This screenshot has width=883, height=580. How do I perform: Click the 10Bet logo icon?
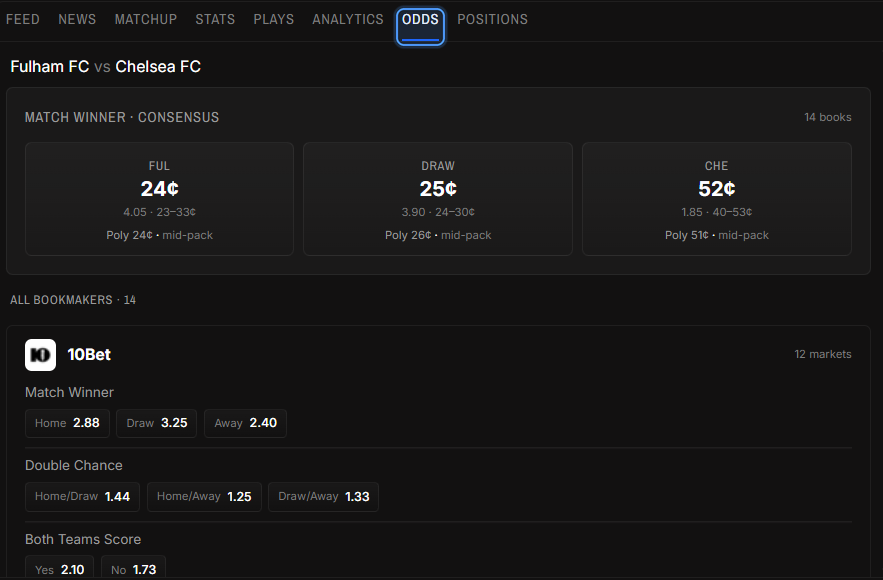[x=41, y=355]
